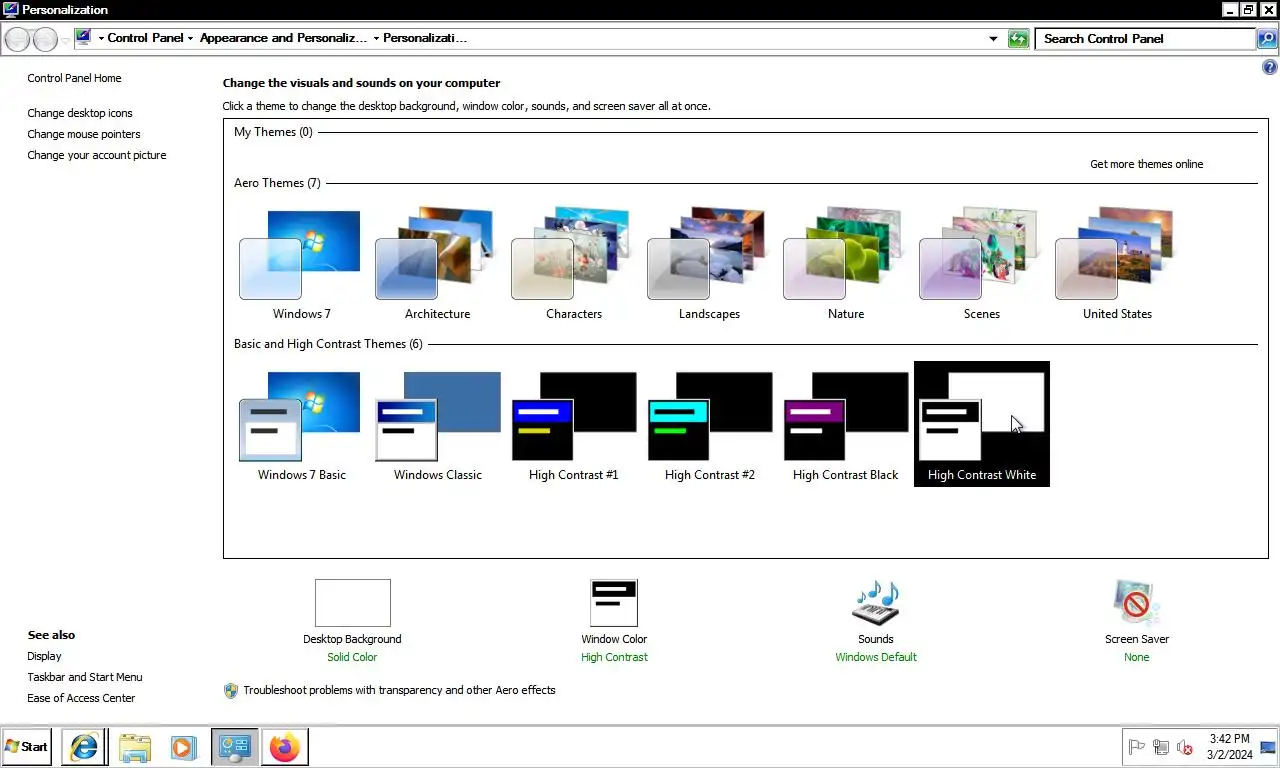Go to Control Panel Home
The image size is (1280, 768).
[74, 78]
